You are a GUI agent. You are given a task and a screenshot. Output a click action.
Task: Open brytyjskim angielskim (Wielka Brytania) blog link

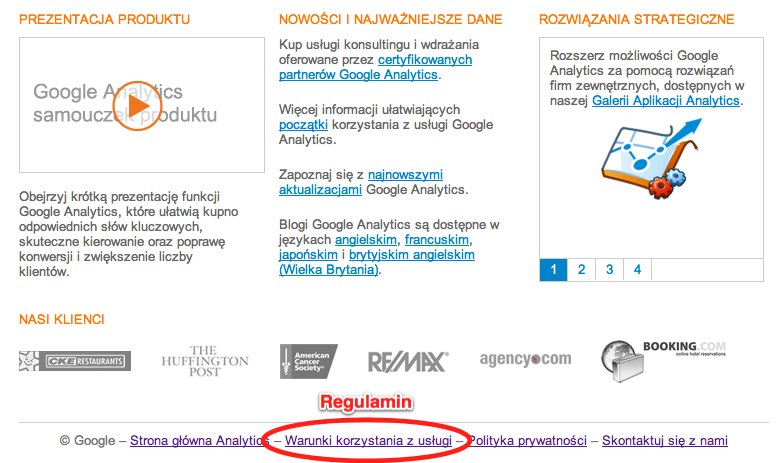tap(377, 262)
